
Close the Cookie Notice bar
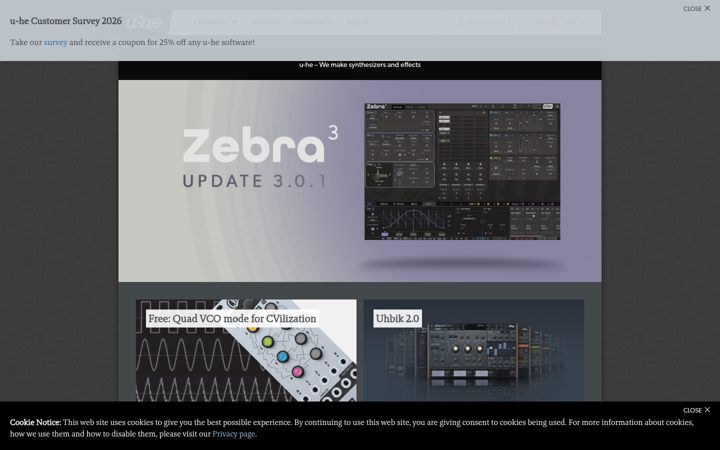(x=696, y=410)
